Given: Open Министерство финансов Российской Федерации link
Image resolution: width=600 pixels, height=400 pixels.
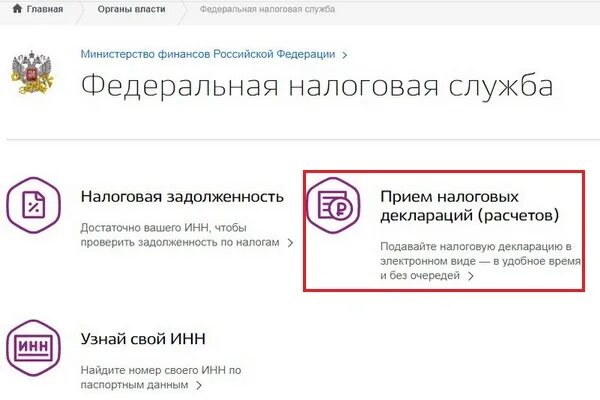Looking at the screenshot, I should click(x=208, y=54).
